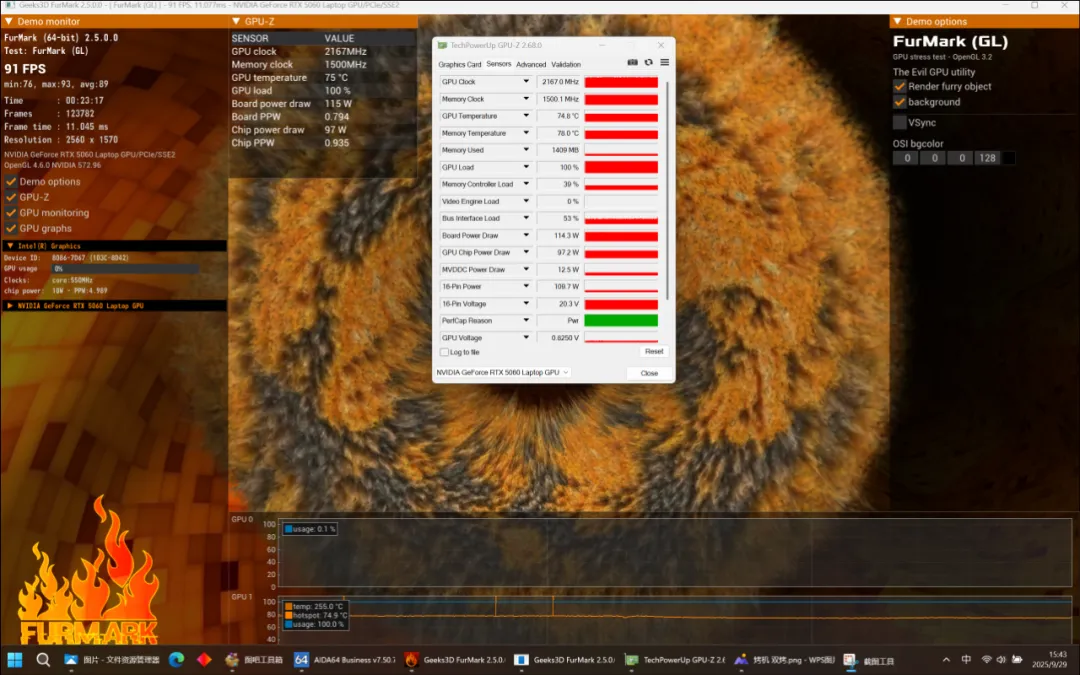Screen dimensions: 1080x675
Task: Click the 91 FPS readout
Action: coord(25,69)
